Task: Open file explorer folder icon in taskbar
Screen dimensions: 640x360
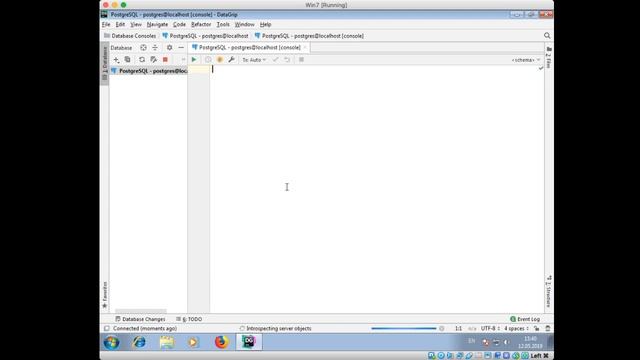Action: click(167, 342)
